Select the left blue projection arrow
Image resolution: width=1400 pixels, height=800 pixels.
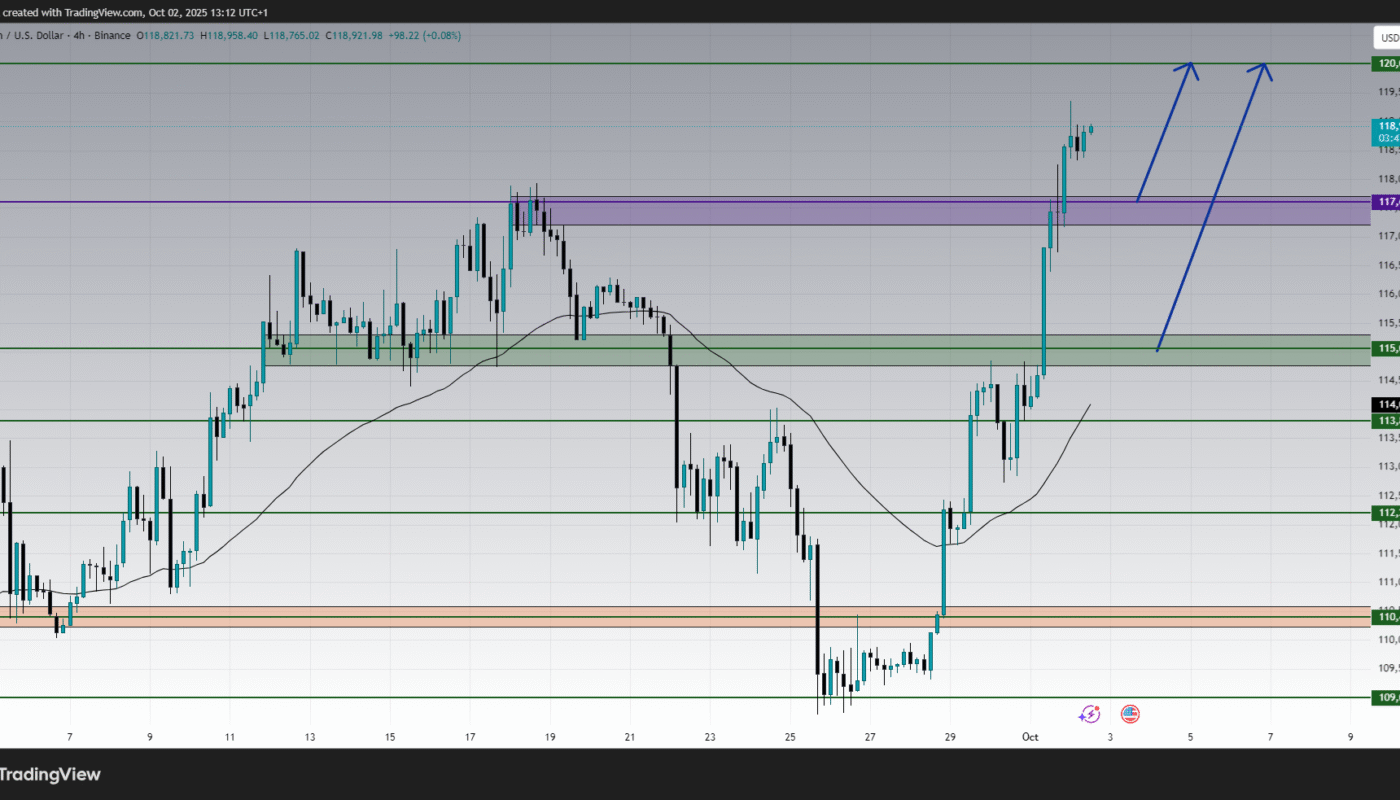click(1165, 130)
